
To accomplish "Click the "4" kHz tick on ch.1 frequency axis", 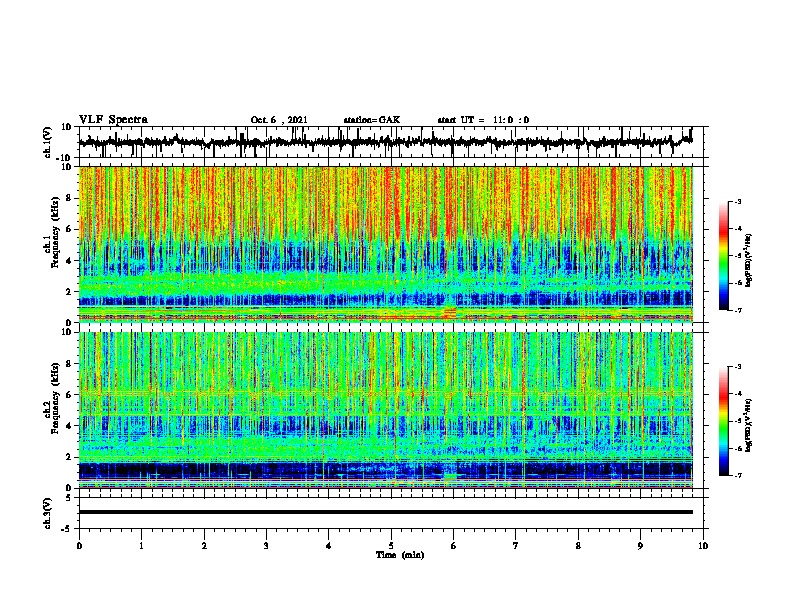I will point(69,261).
